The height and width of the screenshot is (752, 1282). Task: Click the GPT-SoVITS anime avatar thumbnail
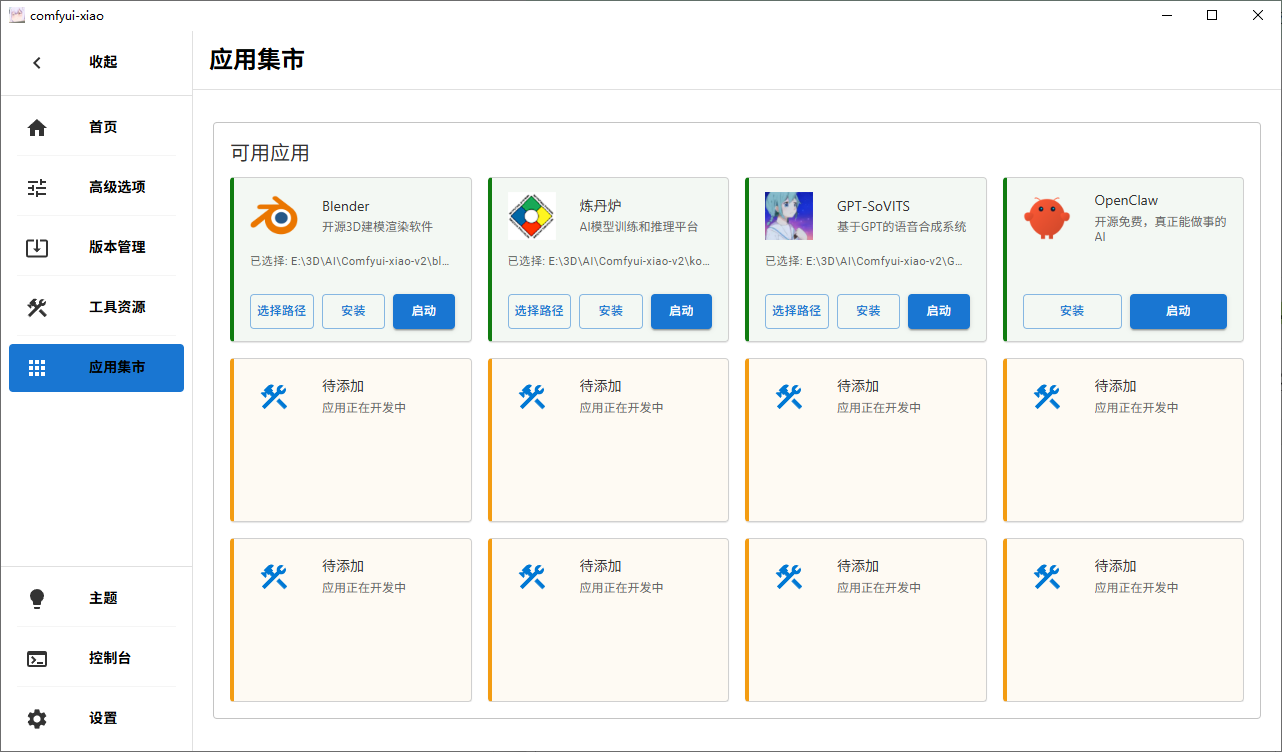[789, 216]
